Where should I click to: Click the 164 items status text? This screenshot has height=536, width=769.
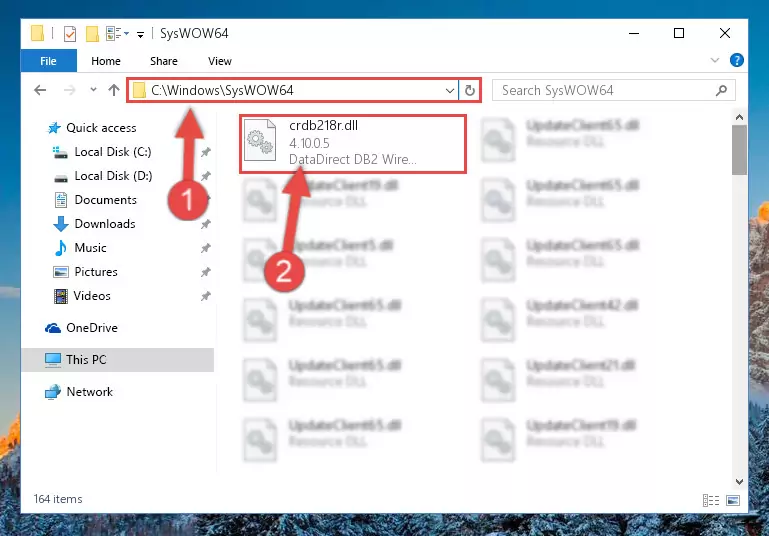coord(58,499)
